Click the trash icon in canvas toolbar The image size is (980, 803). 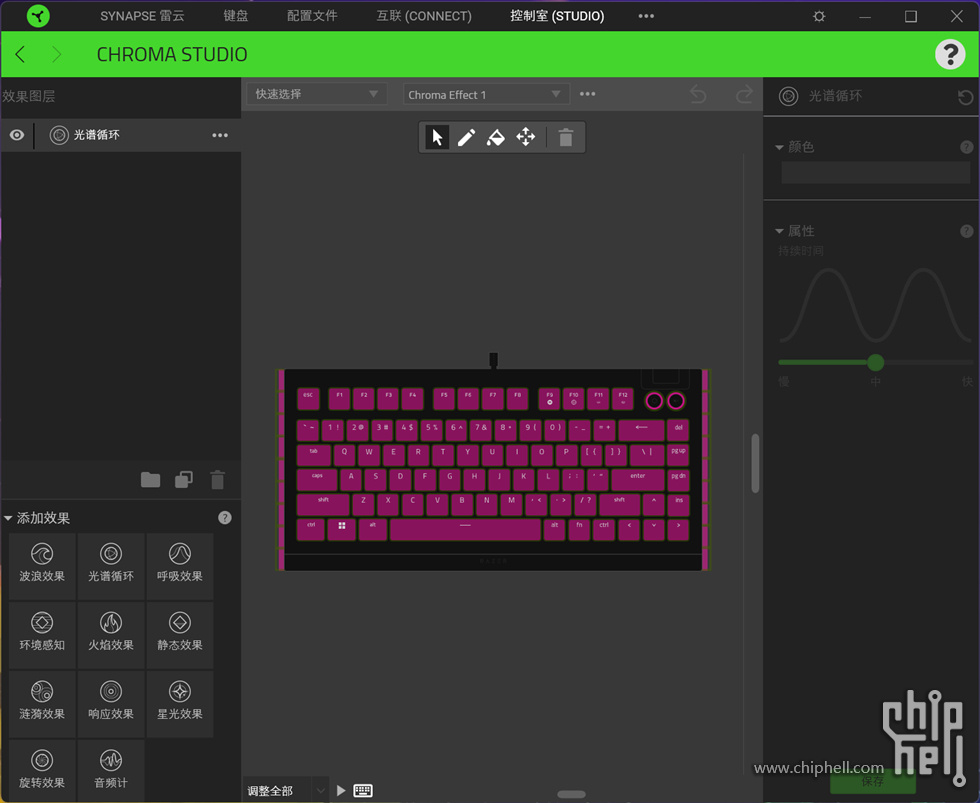coord(566,137)
